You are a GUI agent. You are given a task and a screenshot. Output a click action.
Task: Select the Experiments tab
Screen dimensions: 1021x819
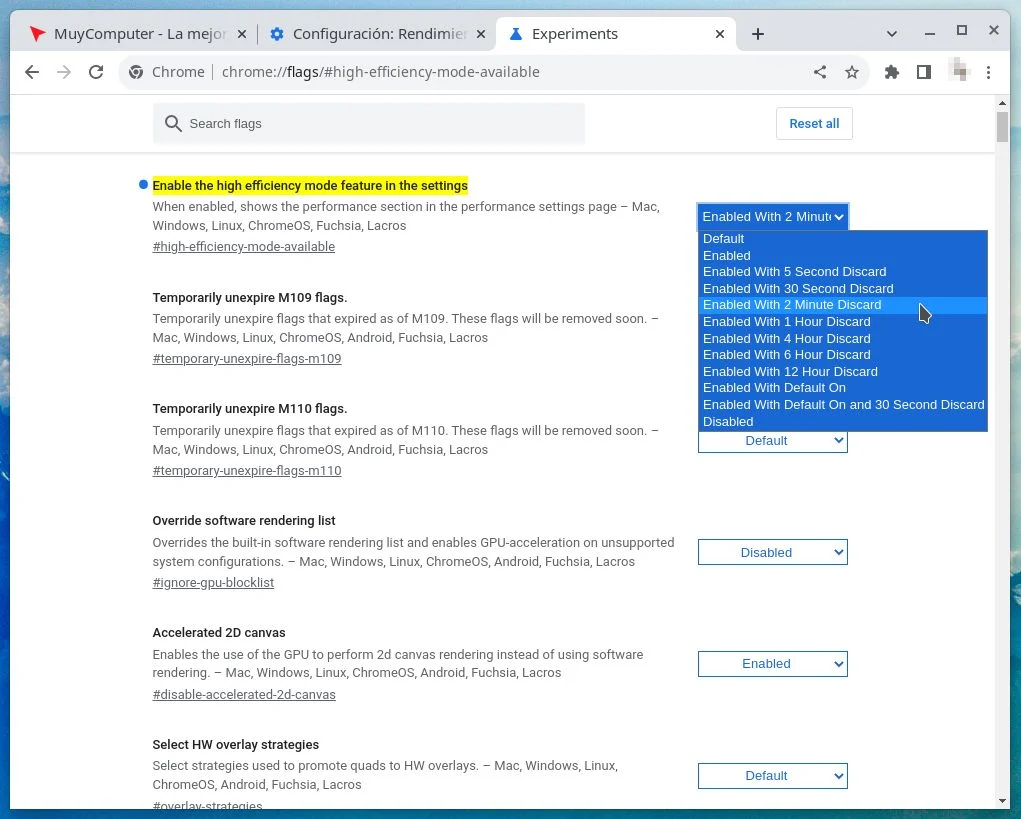point(617,34)
